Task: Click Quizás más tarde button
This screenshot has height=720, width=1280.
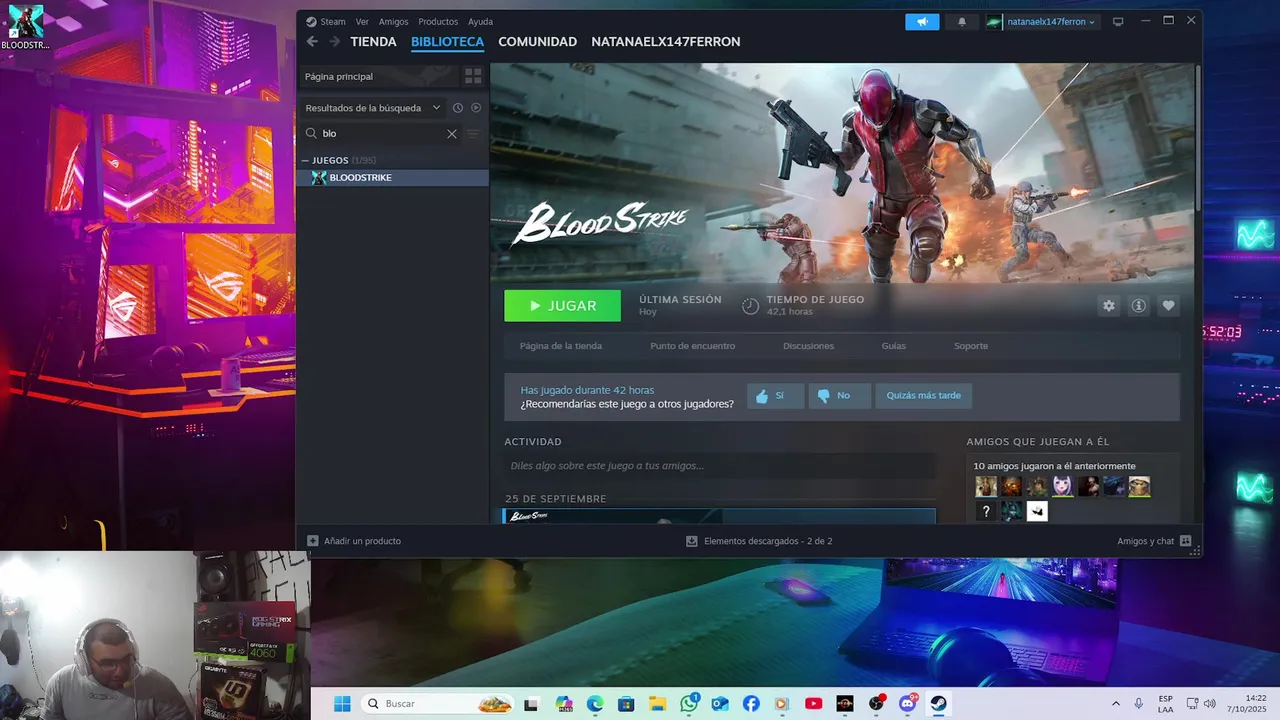Action: pyautogui.click(x=923, y=396)
